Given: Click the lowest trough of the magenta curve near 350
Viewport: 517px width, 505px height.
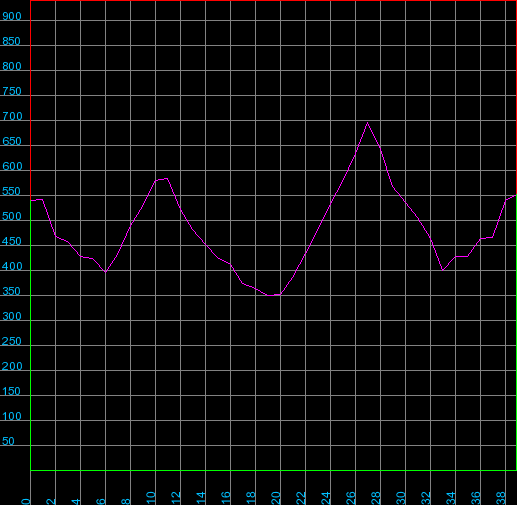Looking at the screenshot, I should click(x=273, y=295).
